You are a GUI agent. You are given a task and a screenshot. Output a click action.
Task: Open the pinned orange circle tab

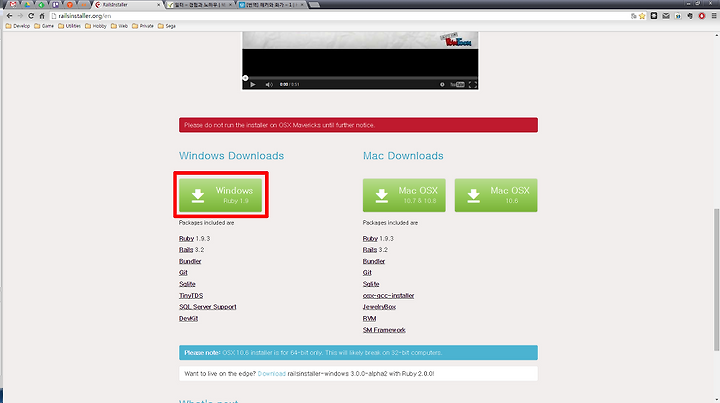70,5
